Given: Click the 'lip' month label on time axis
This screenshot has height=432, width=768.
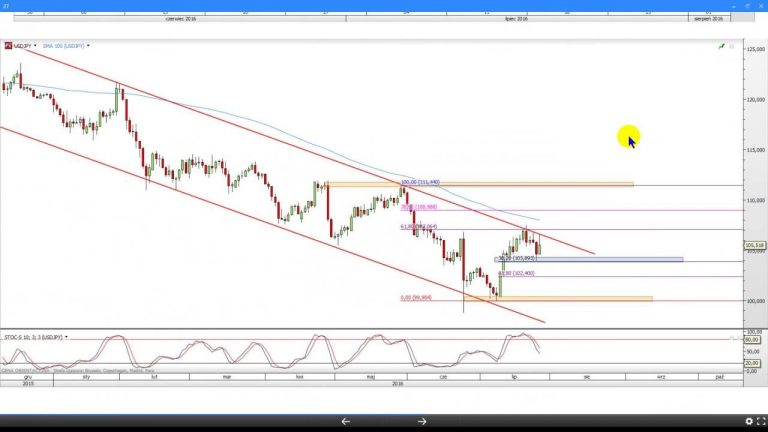Looking at the screenshot, I should pyautogui.click(x=514, y=377).
